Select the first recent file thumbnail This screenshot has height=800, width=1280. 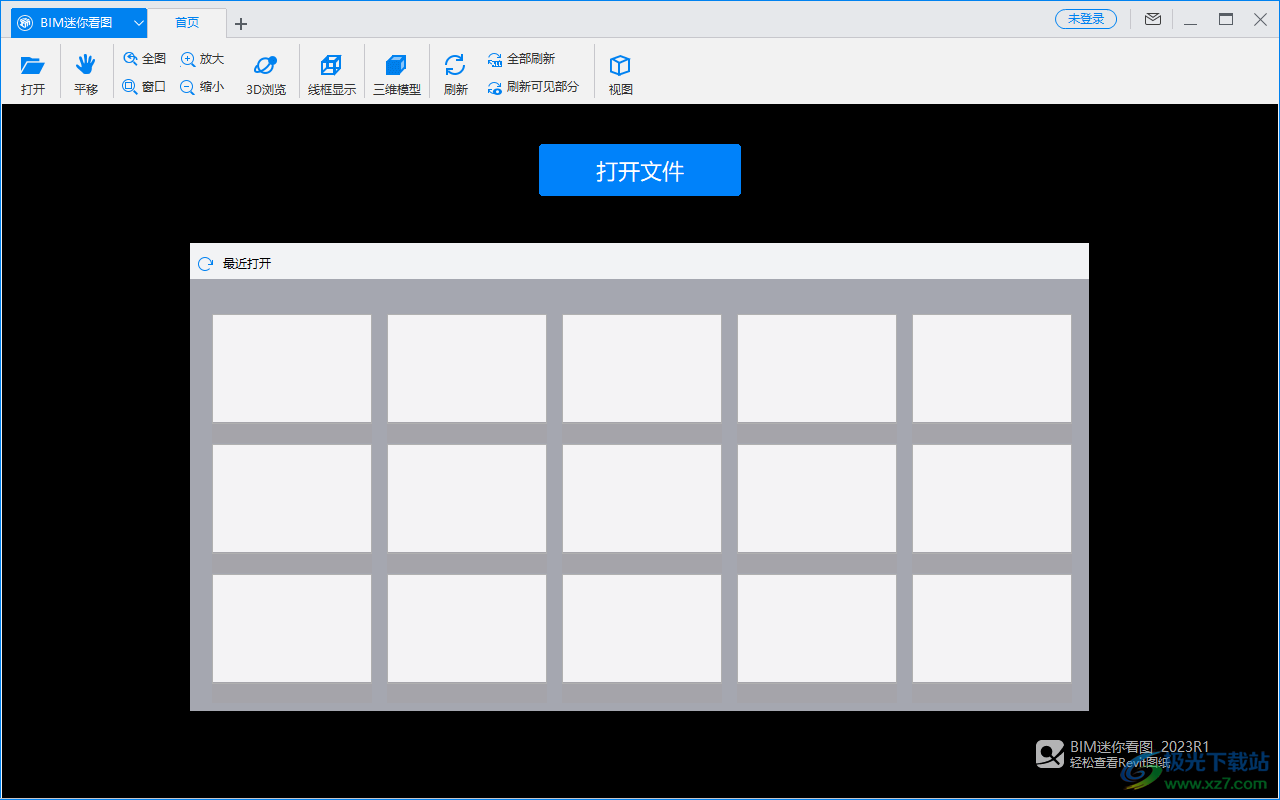click(x=291, y=368)
